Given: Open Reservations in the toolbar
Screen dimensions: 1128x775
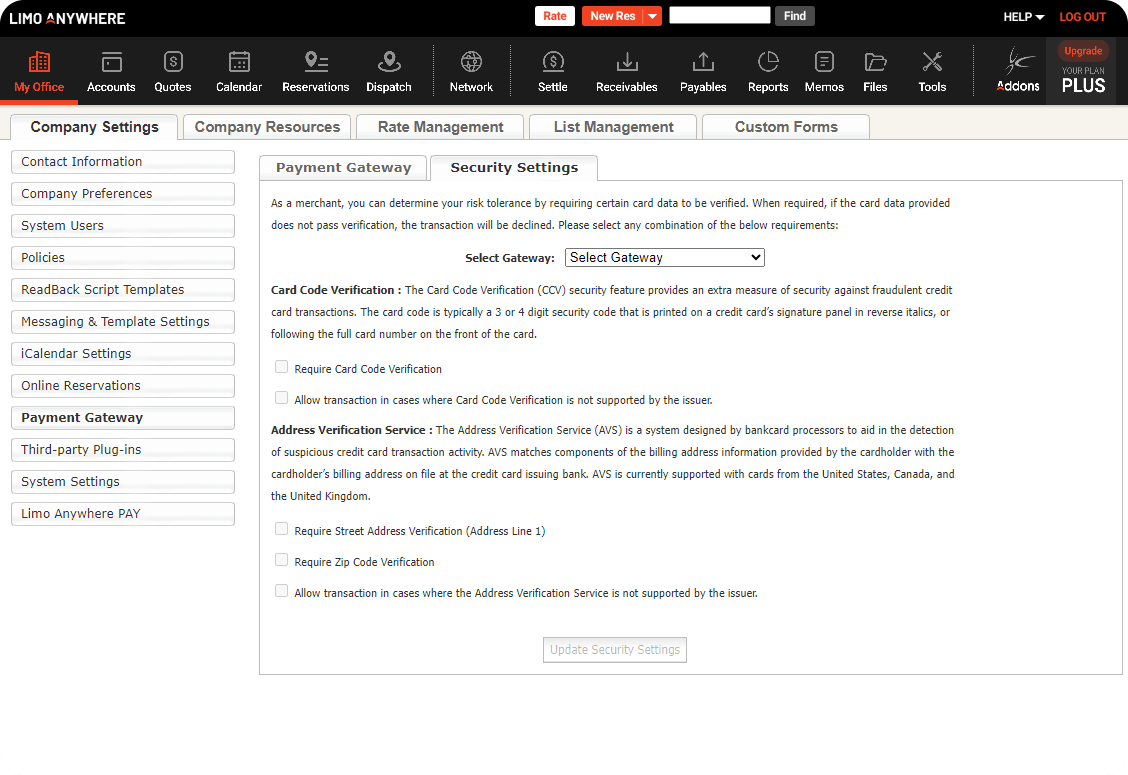Looking at the screenshot, I should point(316,71).
